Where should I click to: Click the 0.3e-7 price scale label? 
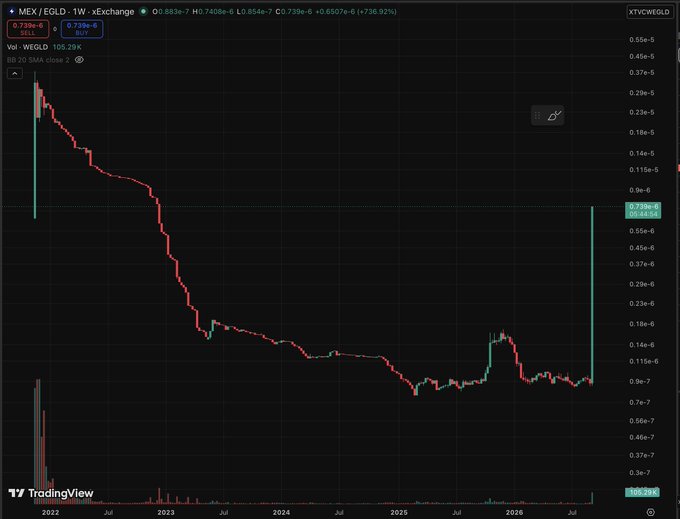click(x=640, y=473)
